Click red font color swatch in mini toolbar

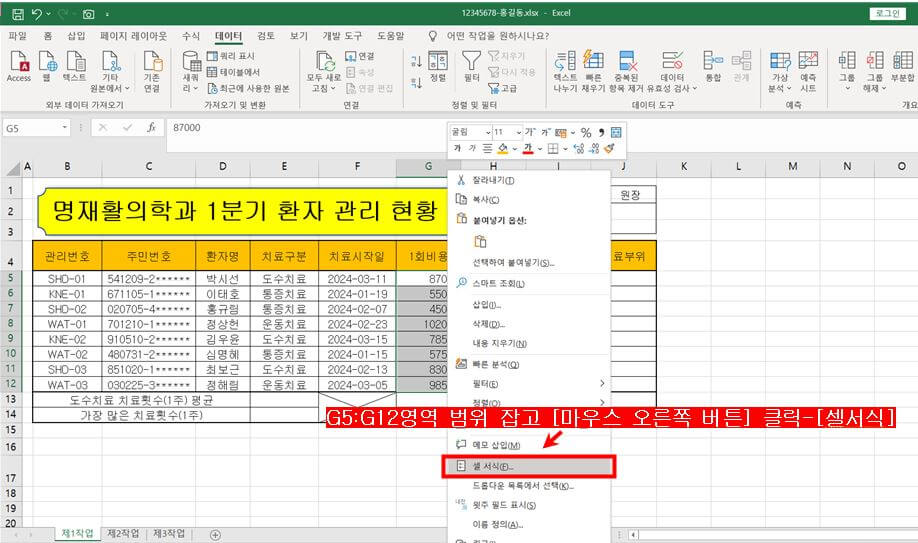point(528,149)
